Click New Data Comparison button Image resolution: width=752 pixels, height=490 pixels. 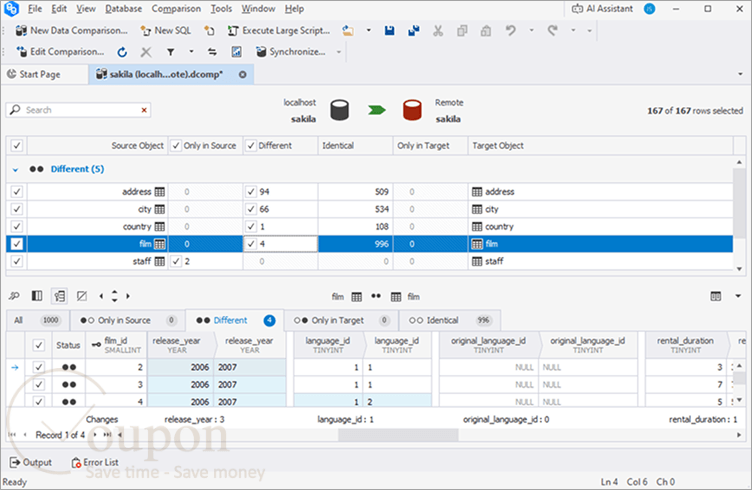coord(72,31)
